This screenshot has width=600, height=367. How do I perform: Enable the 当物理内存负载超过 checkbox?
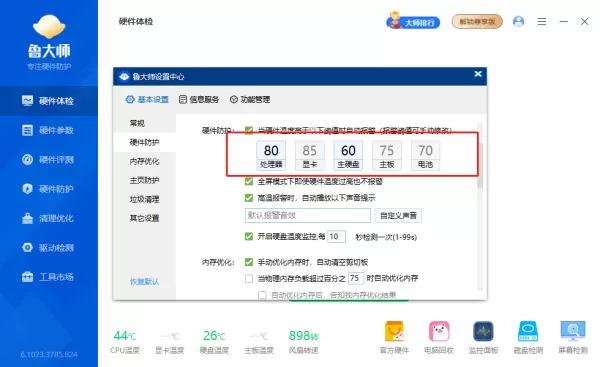pyautogui.click(x=249, y=278)
